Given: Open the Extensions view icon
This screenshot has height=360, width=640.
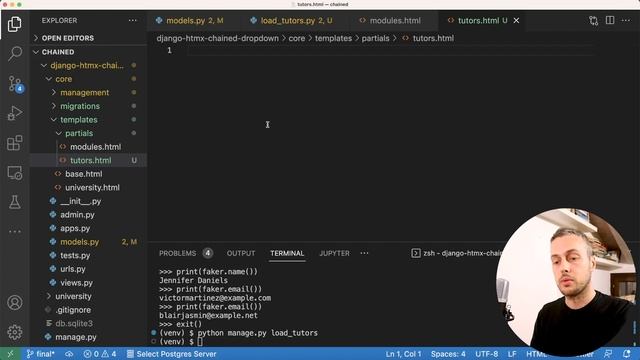Looking at the screenshot, I should (x=15, y=143).
